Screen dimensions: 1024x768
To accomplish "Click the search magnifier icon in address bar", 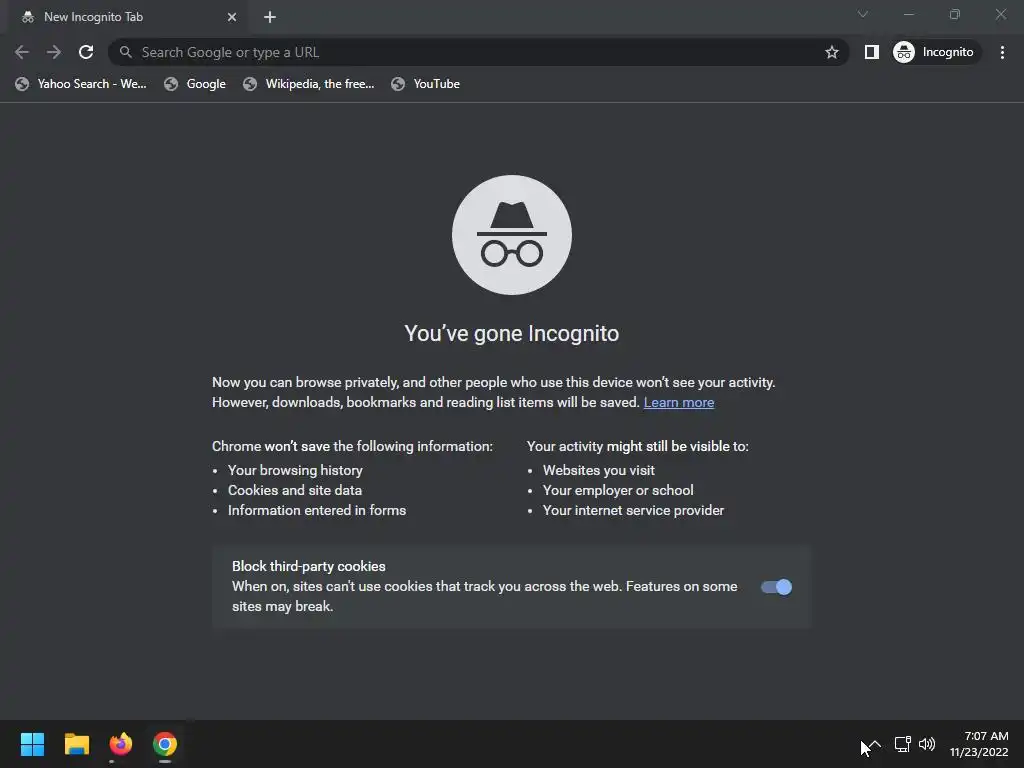I will click(x=125, y=52).
